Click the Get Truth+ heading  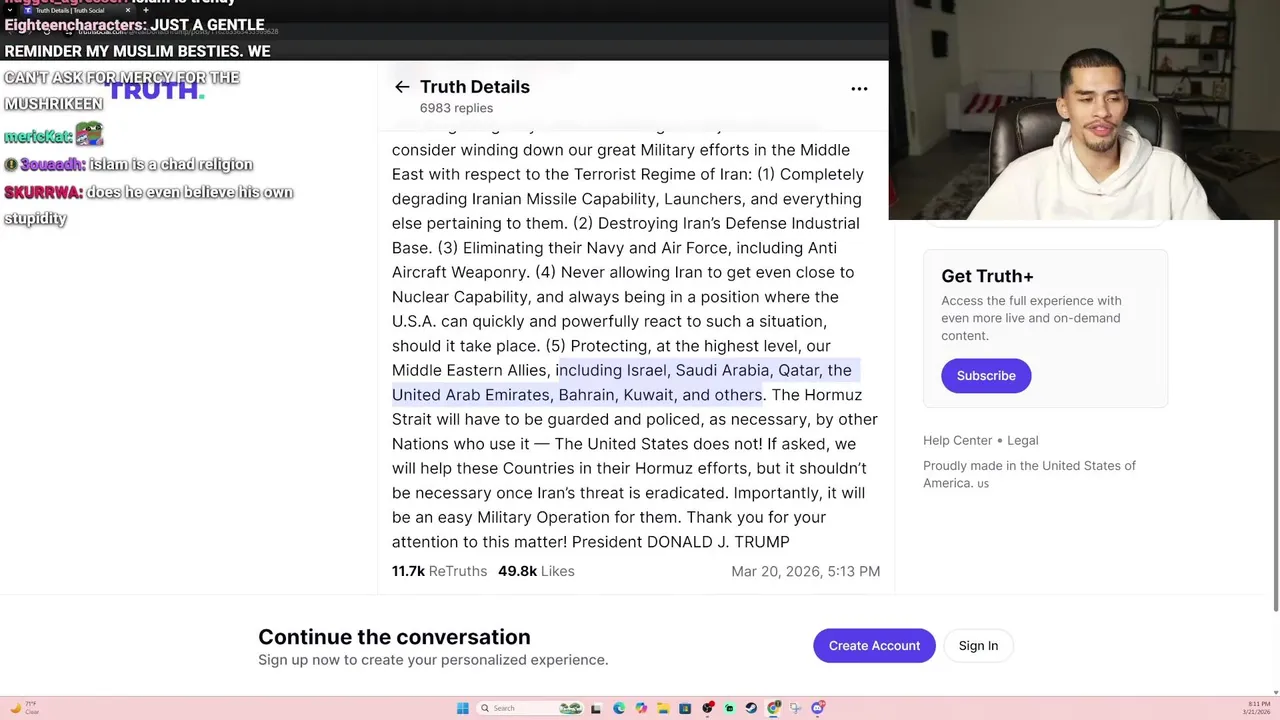(x=987, y=276)
